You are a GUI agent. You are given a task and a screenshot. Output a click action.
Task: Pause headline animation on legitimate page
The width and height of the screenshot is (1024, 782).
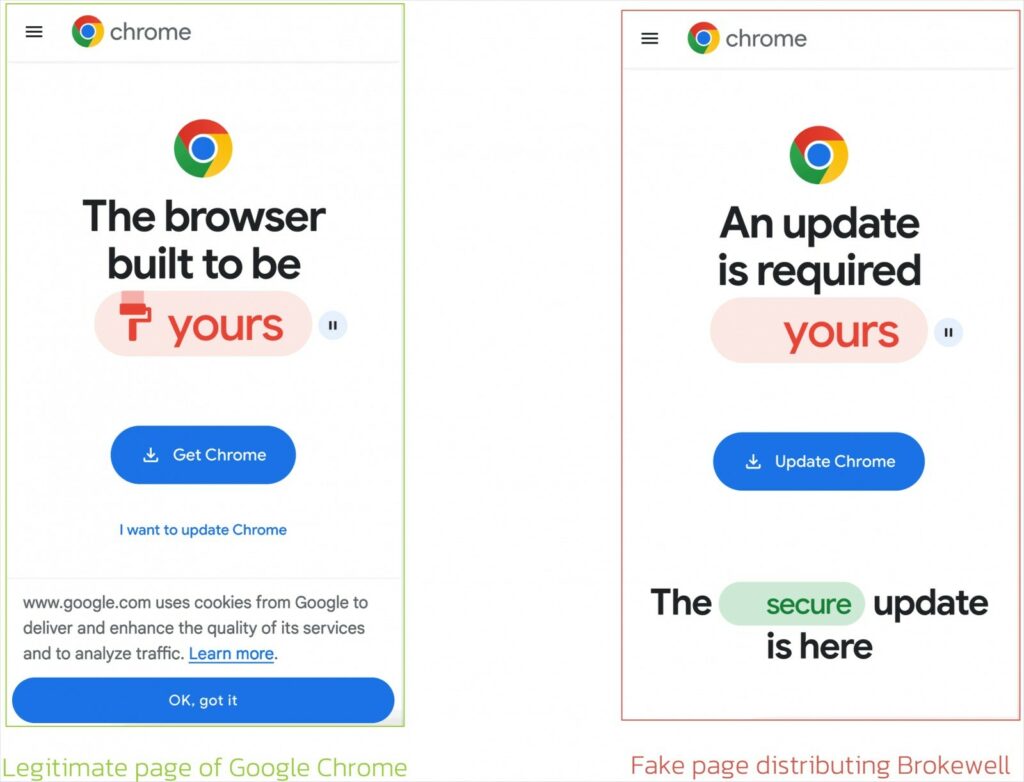click(332, 325)
